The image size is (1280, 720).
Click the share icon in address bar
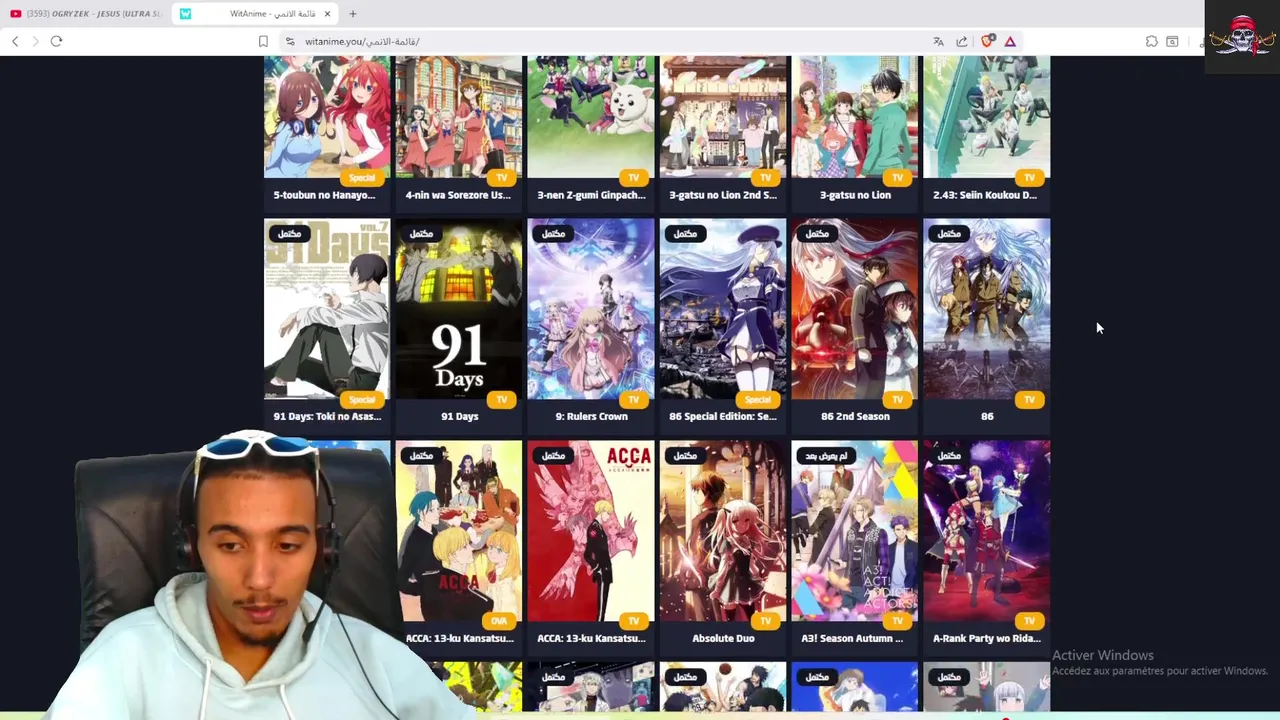point(962,41)
